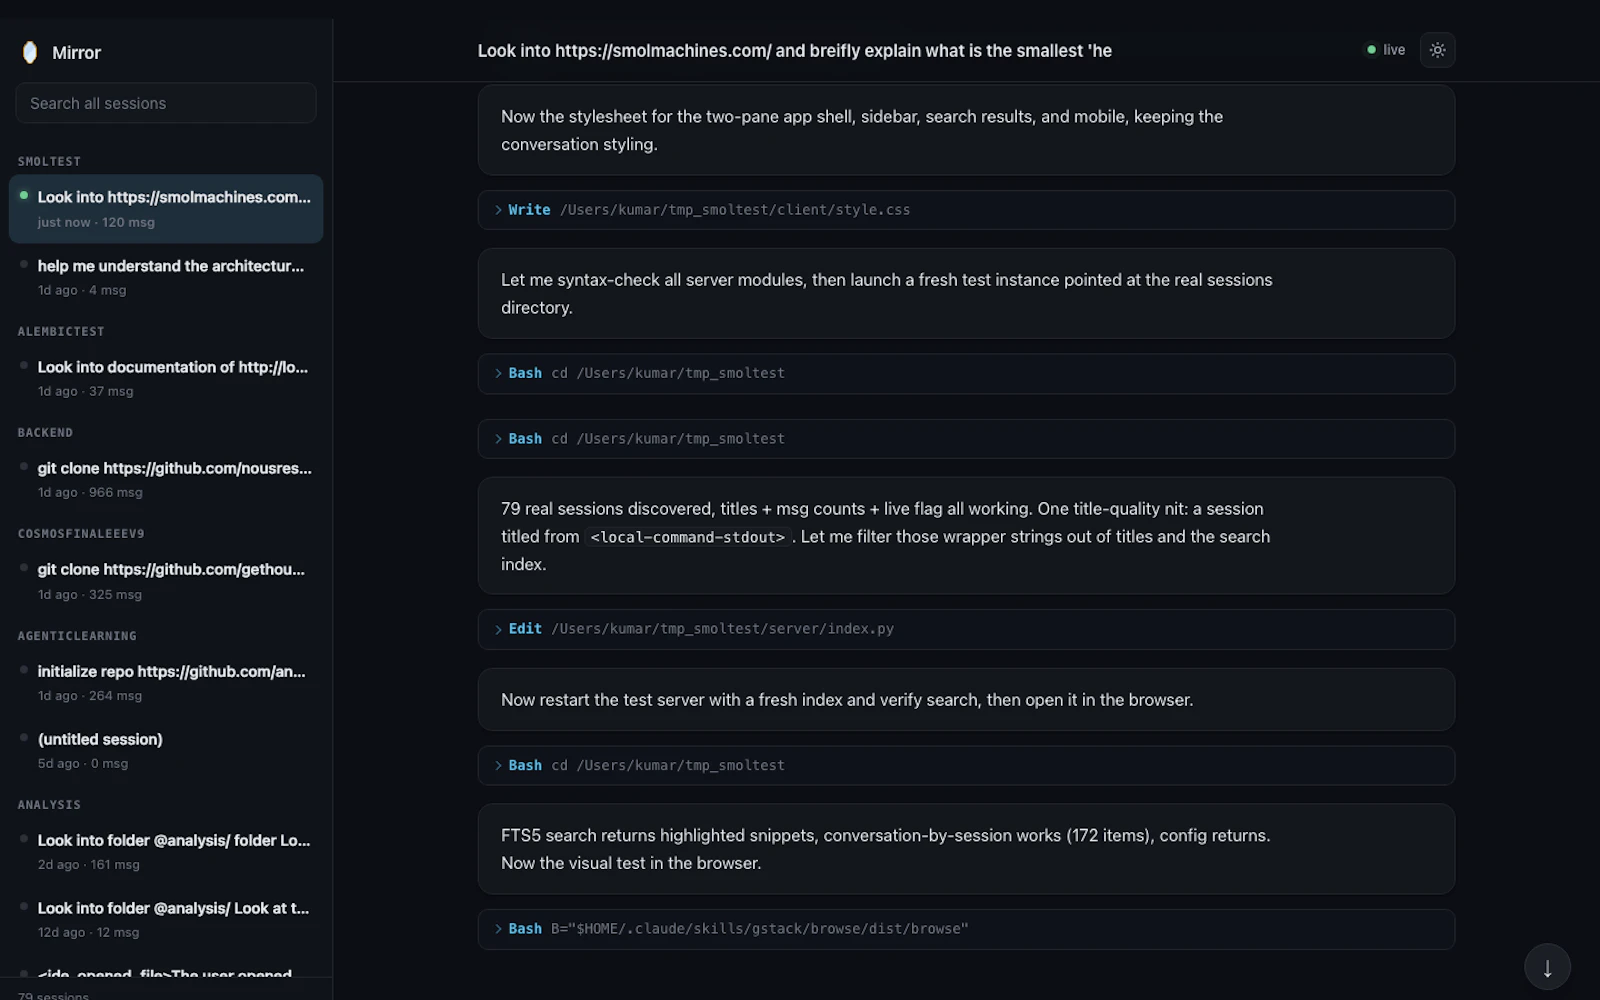
Task: Click the Mirror logo icon
Action: pos(30,52)
